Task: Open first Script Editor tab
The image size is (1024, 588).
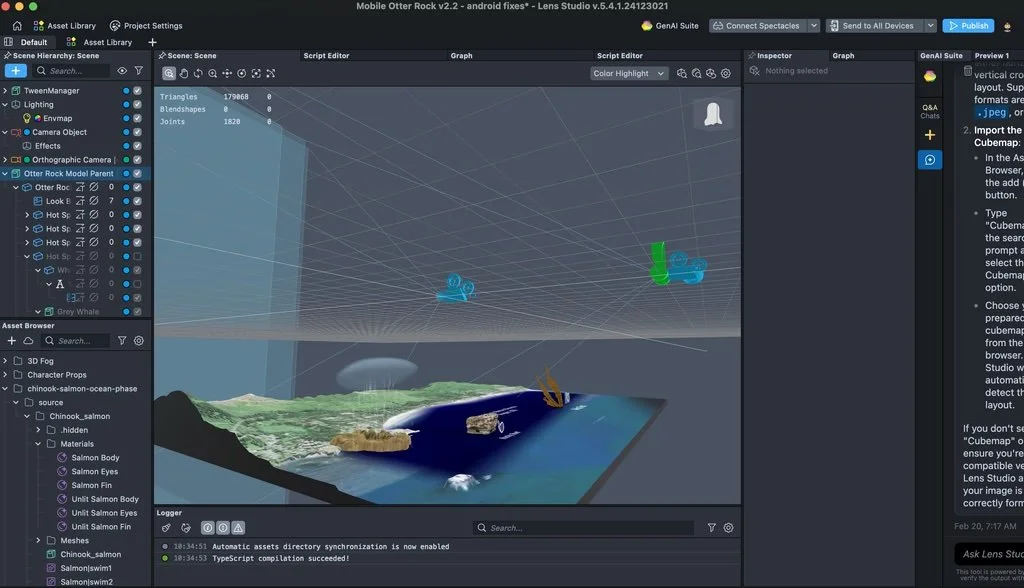Action: point(327,56)
